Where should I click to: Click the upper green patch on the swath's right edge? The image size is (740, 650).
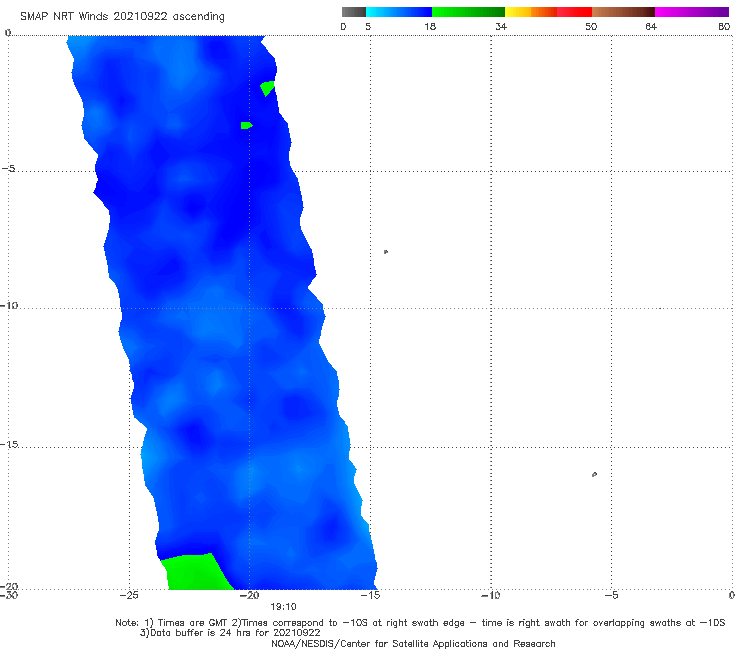point(268,88)
